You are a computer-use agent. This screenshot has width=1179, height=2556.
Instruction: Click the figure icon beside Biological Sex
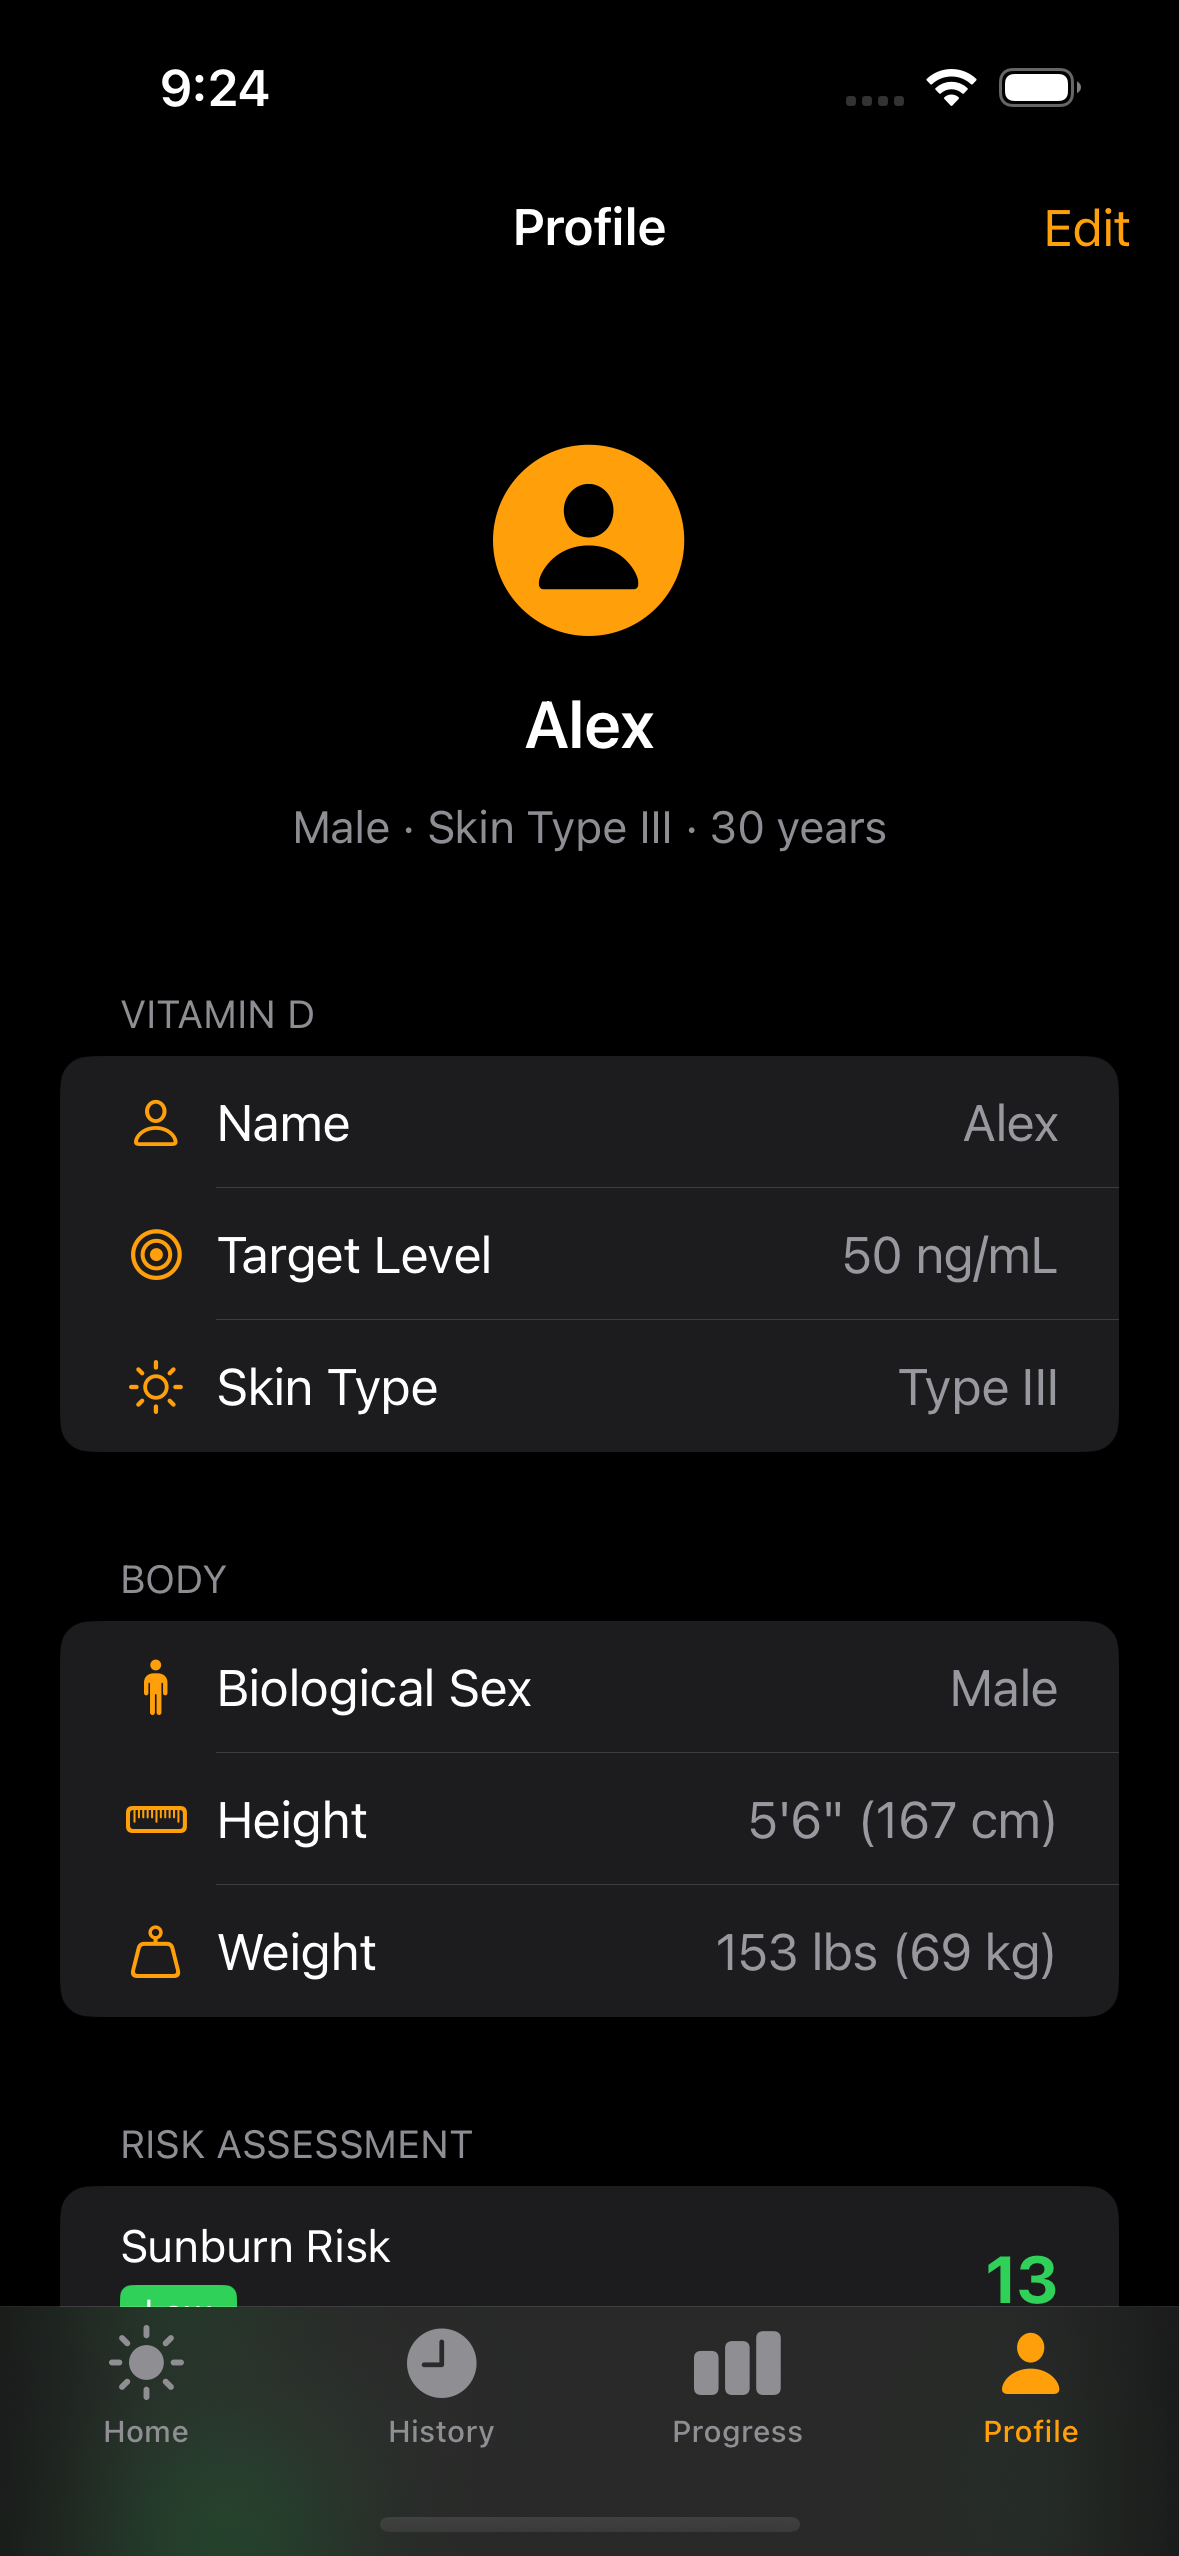point(156,1688)
